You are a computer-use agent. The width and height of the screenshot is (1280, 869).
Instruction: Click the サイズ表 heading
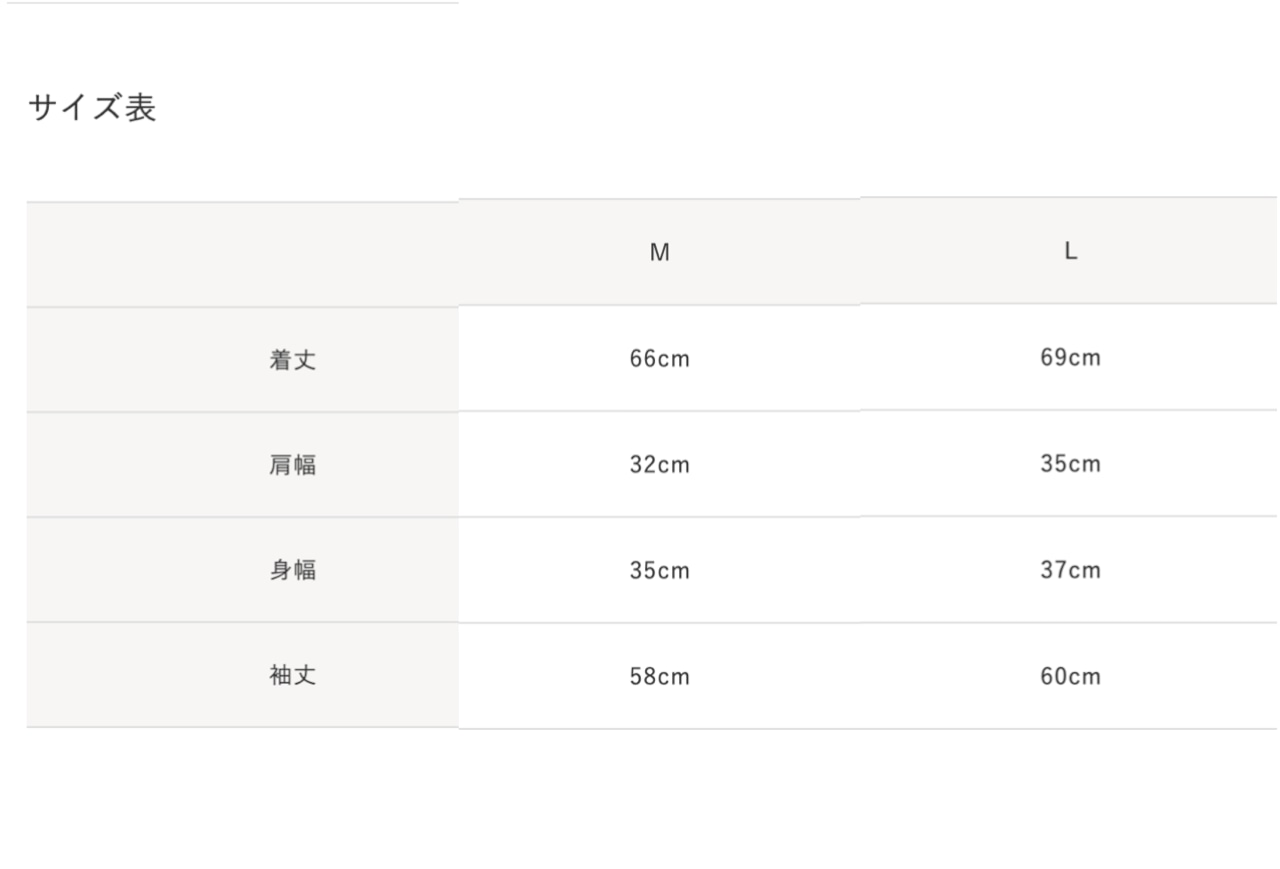[x=92, y=108]
